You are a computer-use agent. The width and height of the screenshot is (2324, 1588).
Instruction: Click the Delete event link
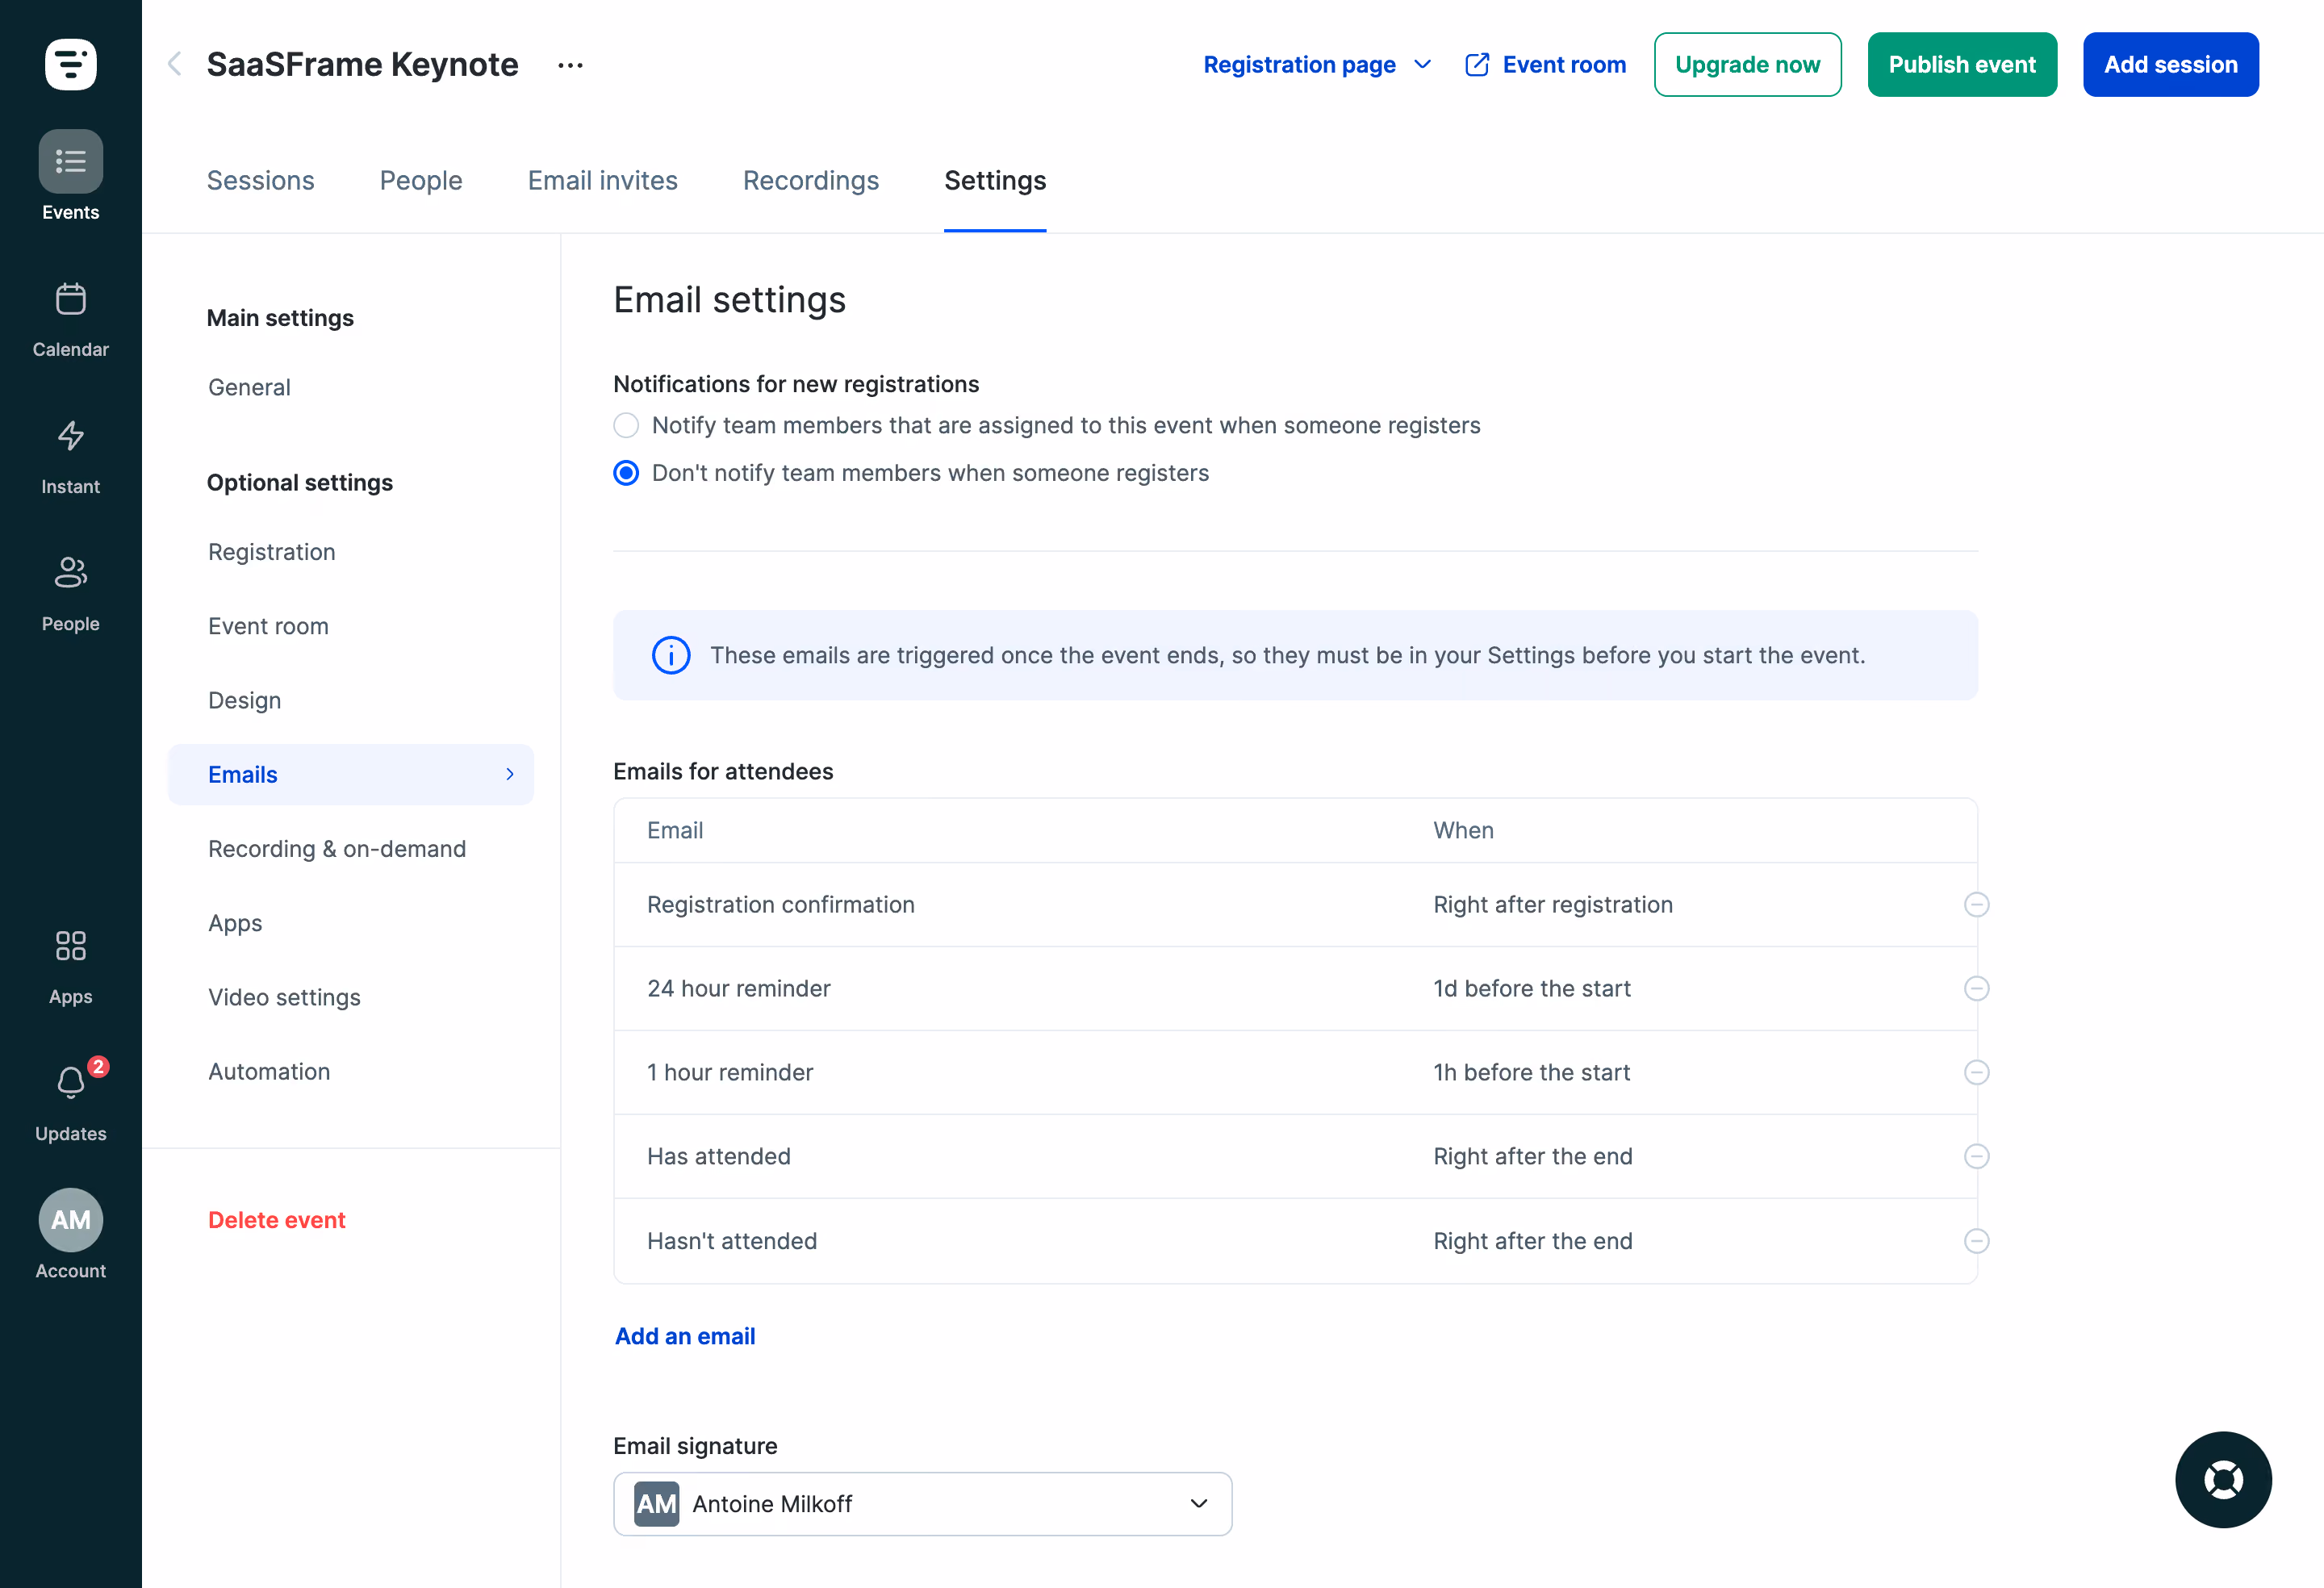(276, 1219)
